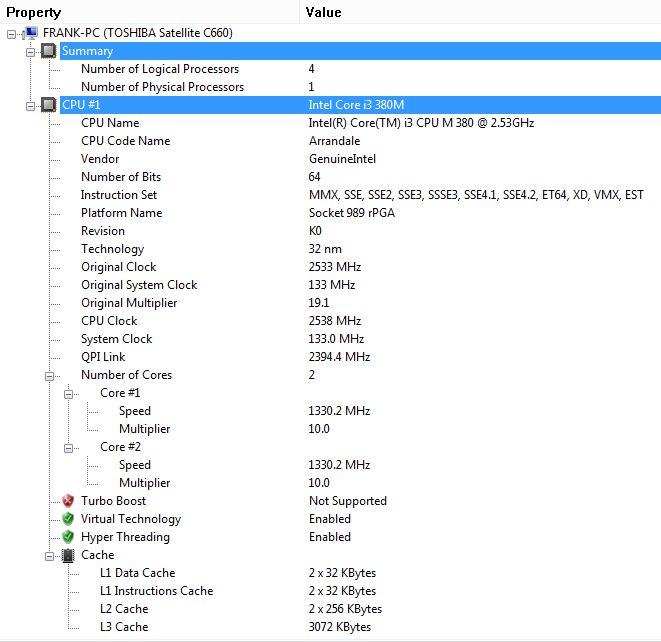The image size is (661, 642).
Task: Click the value Not Supported
Action: click(348, 501)
